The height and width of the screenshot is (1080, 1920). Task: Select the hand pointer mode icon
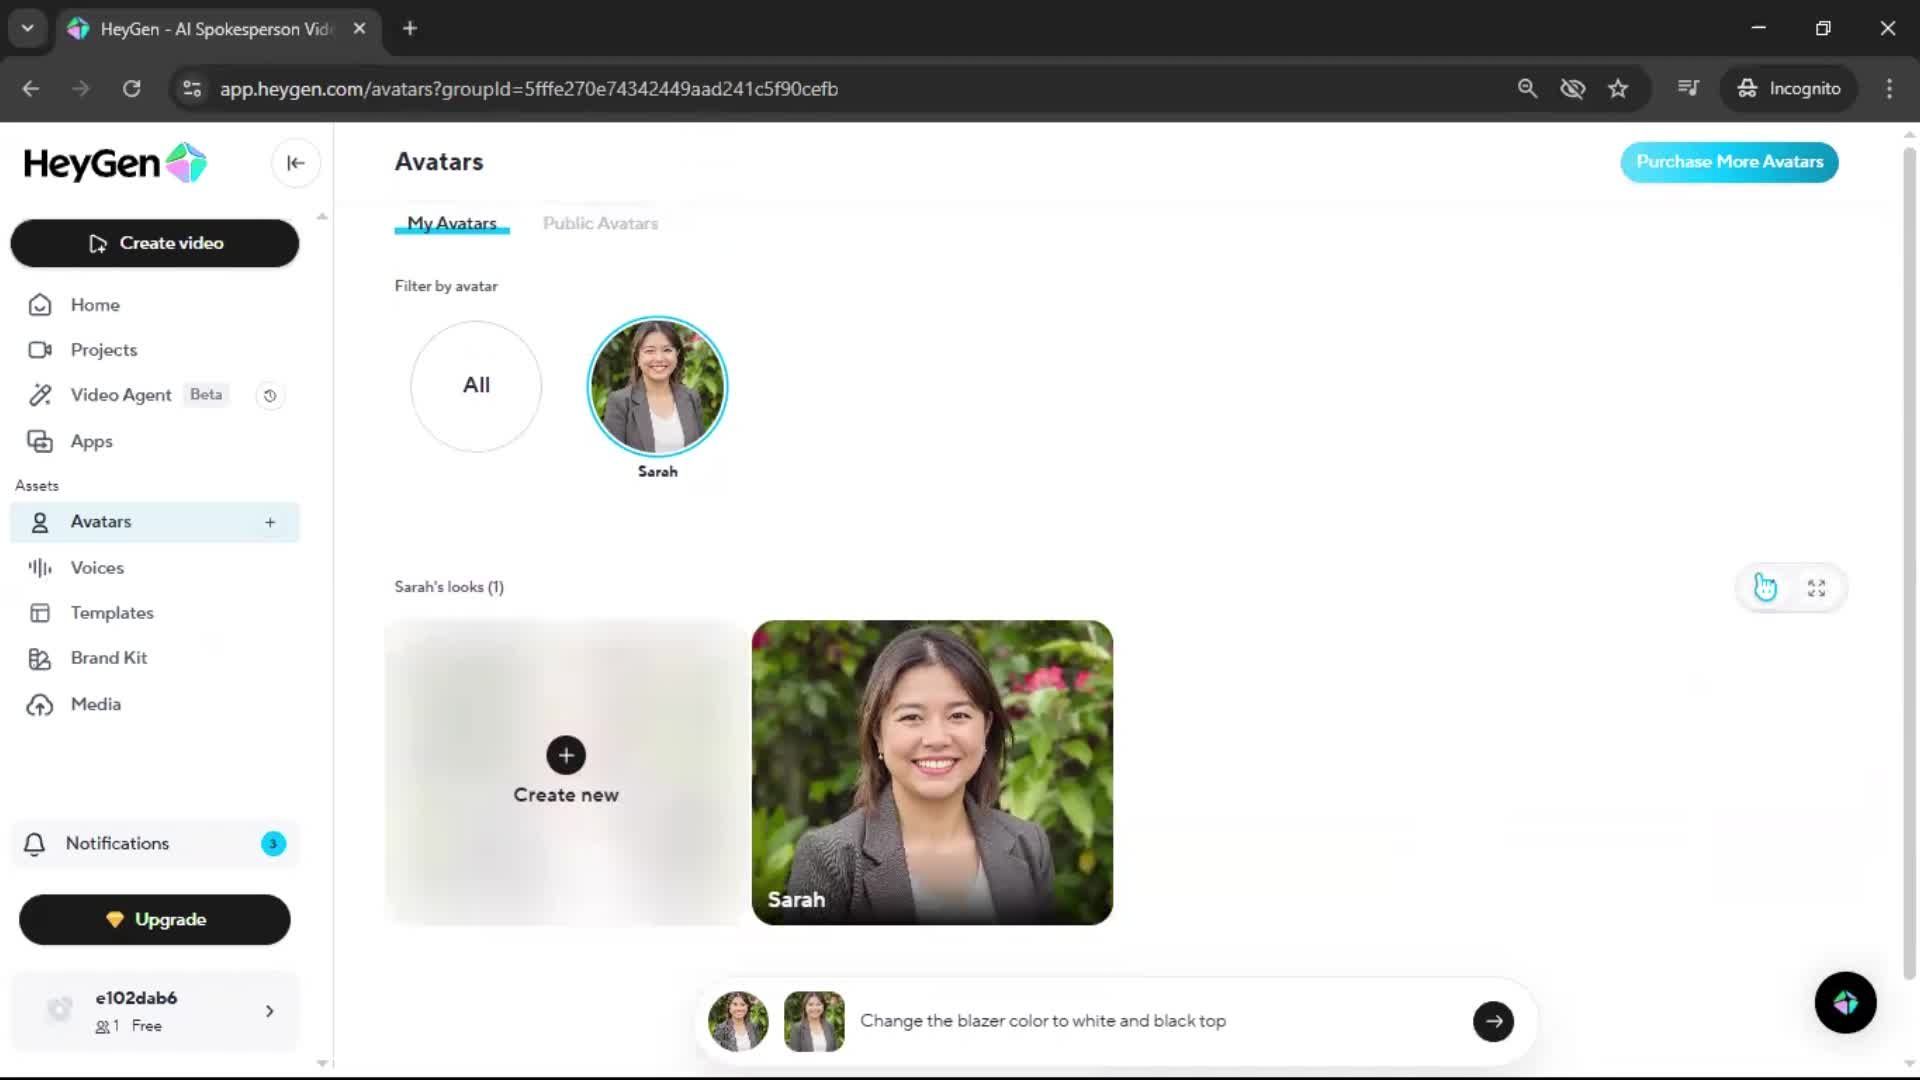click(1765, 588)
